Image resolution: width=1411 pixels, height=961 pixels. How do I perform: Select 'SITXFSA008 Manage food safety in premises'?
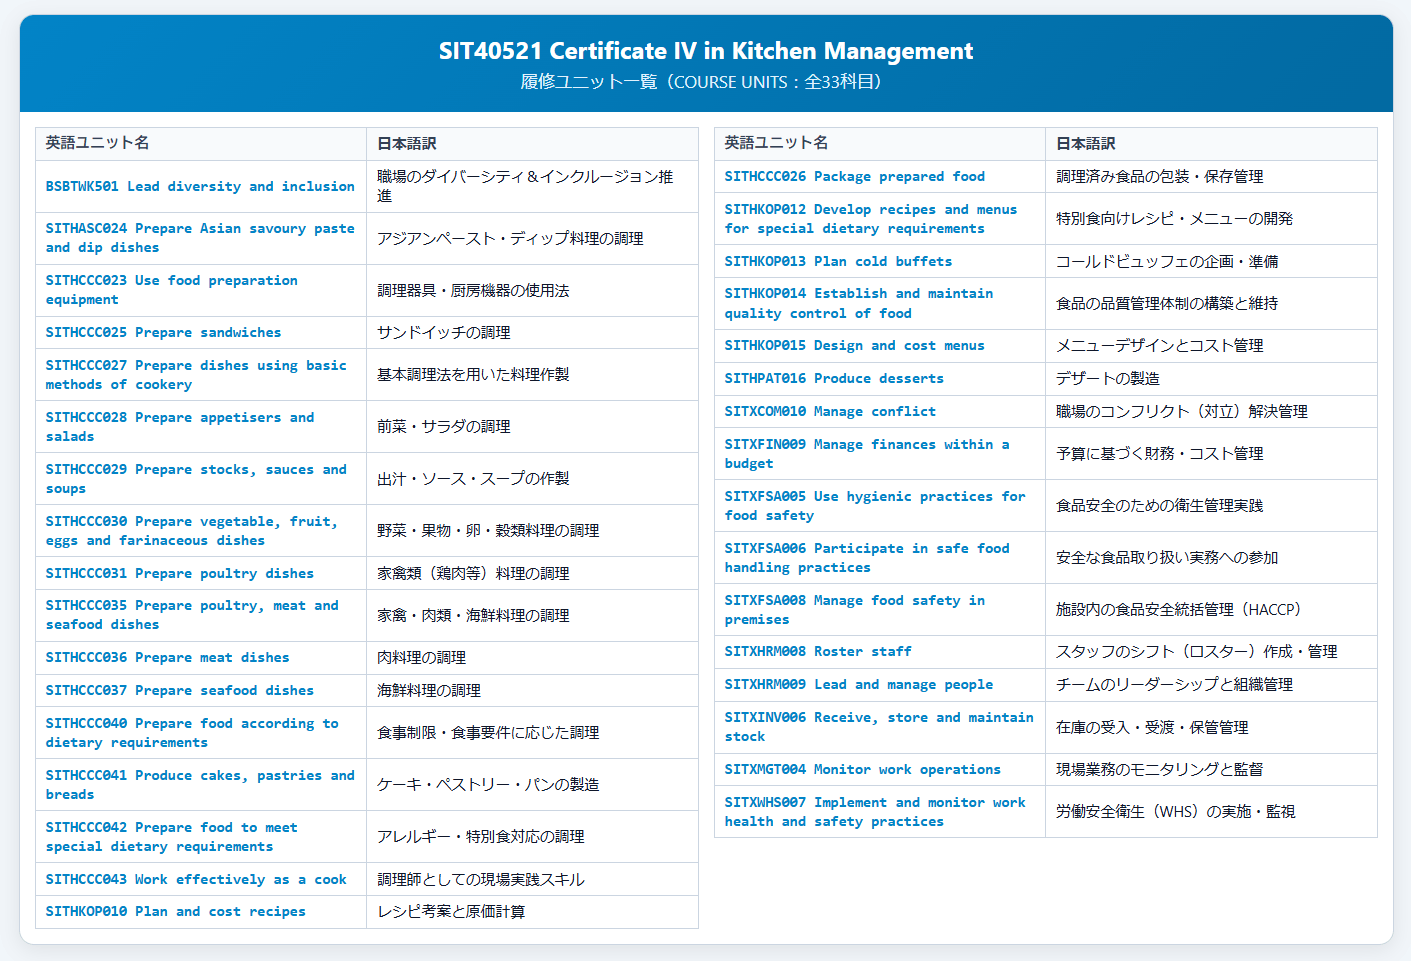click(x=855, y=610)
